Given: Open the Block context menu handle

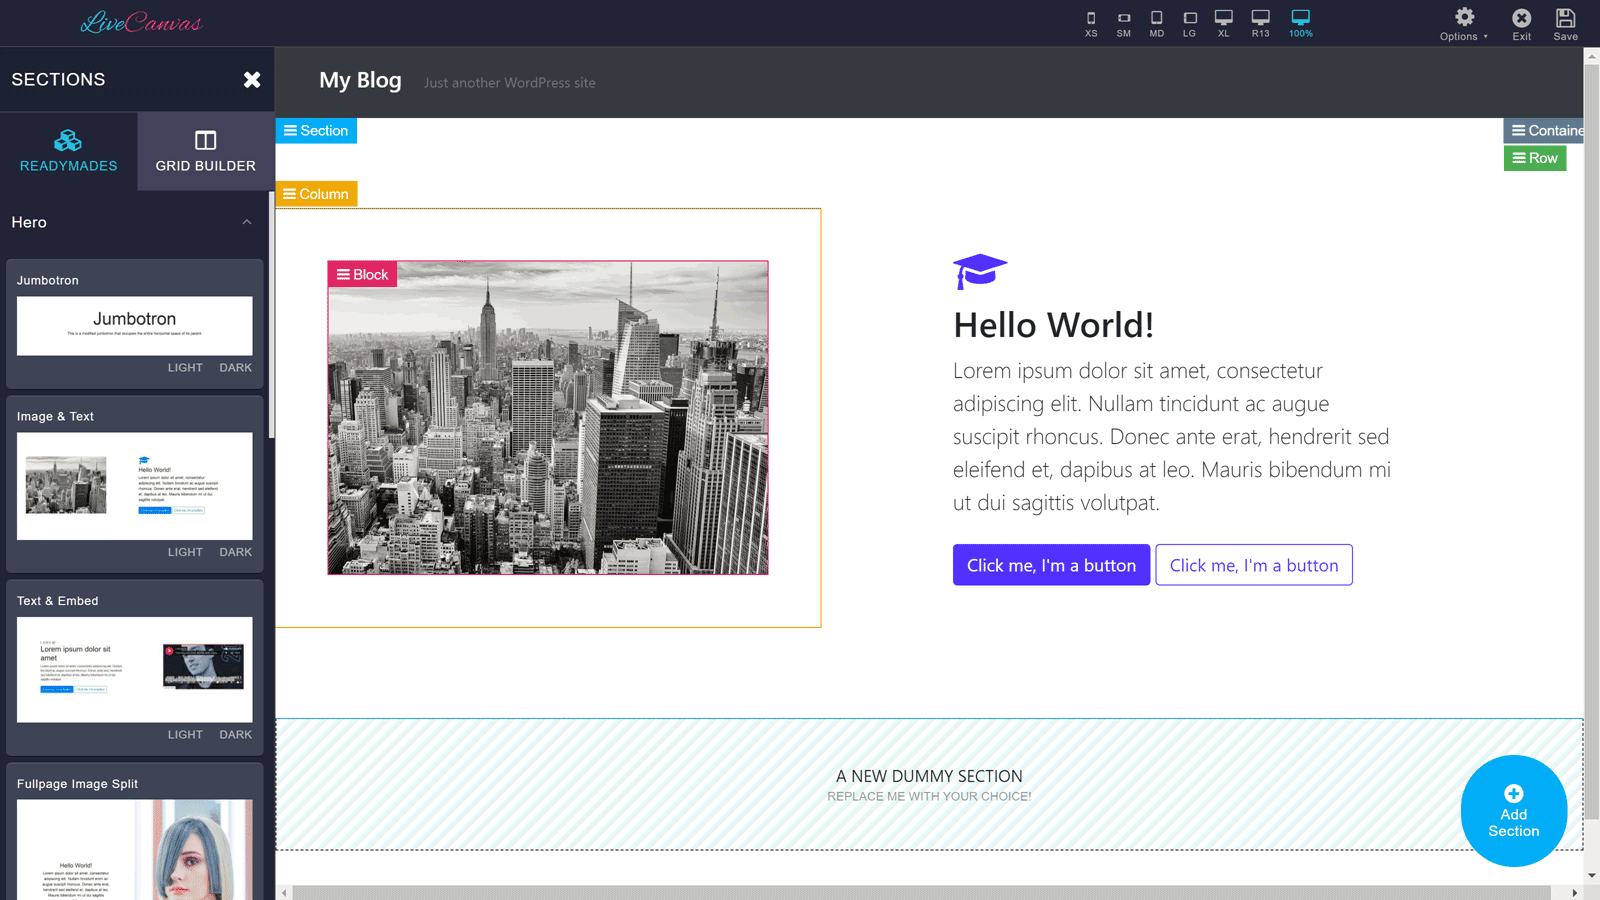Looking at the screenshot, I should point(362,275).
